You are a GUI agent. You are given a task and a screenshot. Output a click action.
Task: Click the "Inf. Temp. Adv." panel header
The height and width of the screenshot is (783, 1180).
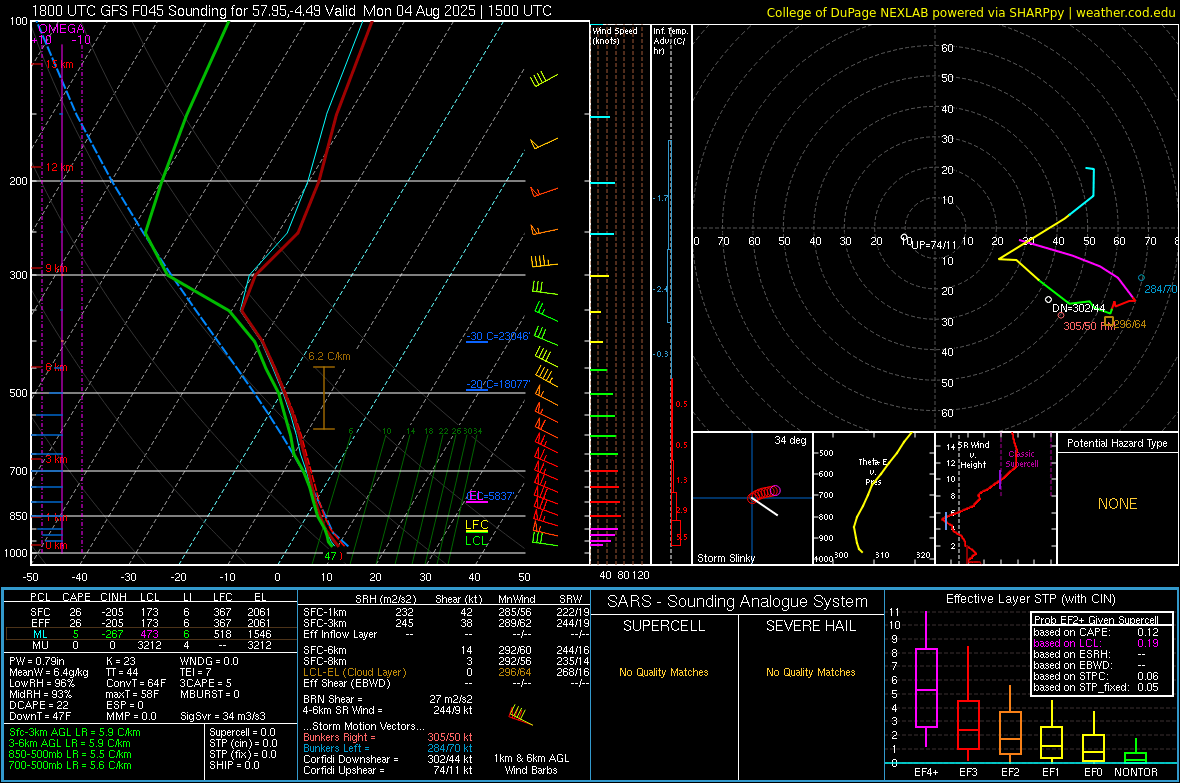[x=670, y=41]
